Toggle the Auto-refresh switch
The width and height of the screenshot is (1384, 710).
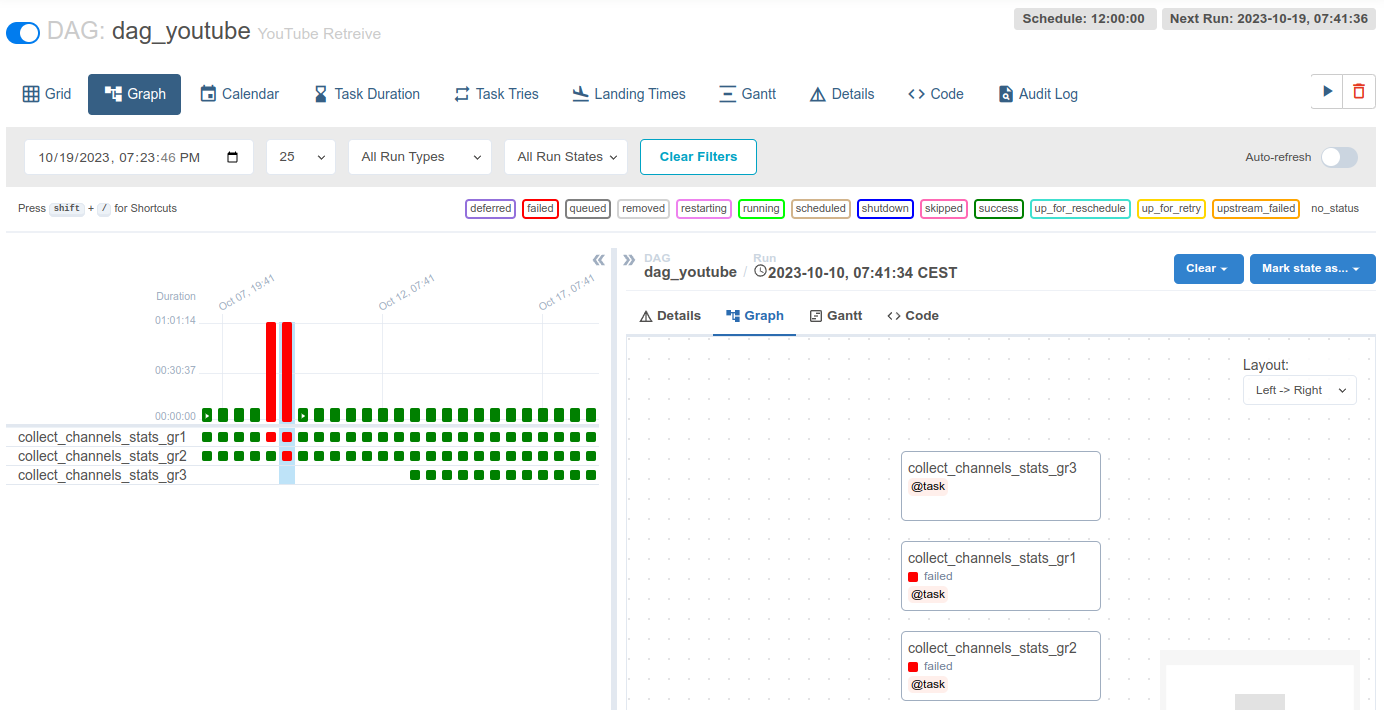[x=1339, y=157]
